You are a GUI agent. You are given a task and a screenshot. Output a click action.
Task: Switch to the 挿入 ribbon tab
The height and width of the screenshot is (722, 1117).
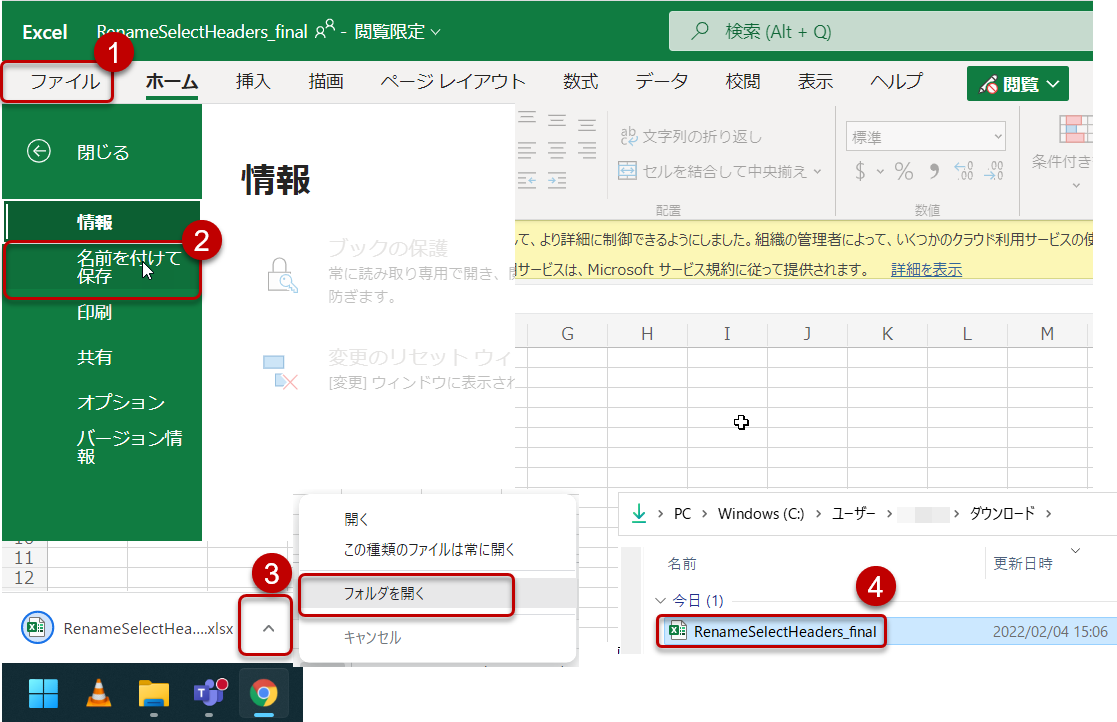pos(253,83)
